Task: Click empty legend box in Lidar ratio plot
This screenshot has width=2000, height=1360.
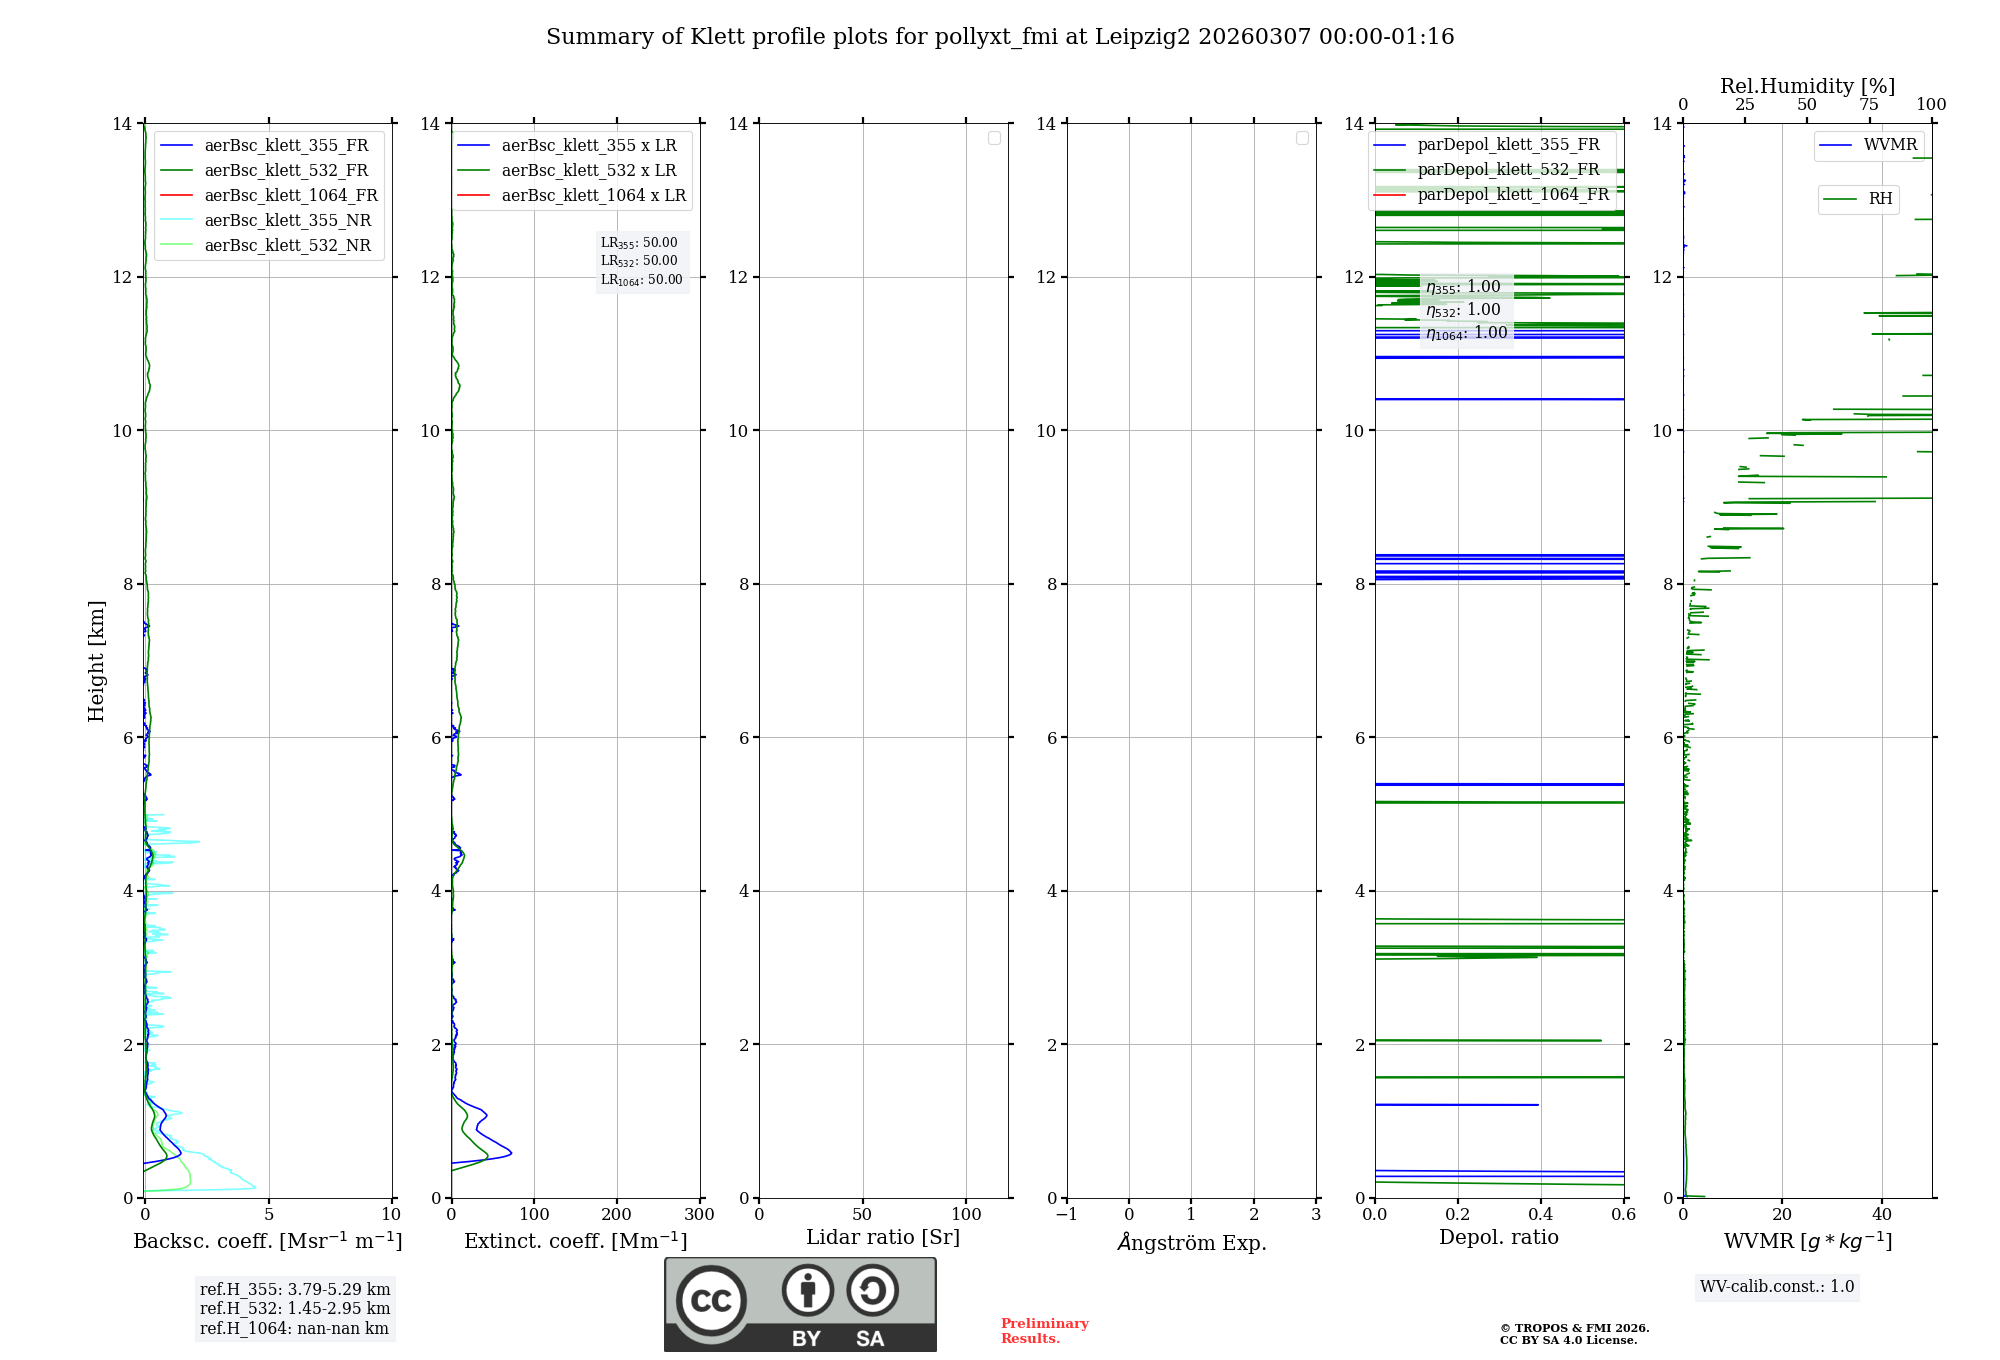Action: (x=994, y=138)
